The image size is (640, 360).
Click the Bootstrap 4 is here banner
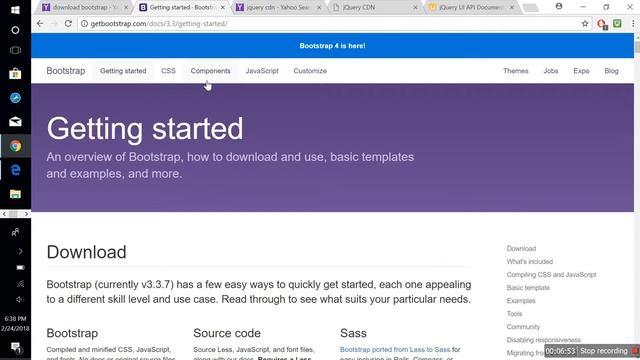tap(332, 46)
